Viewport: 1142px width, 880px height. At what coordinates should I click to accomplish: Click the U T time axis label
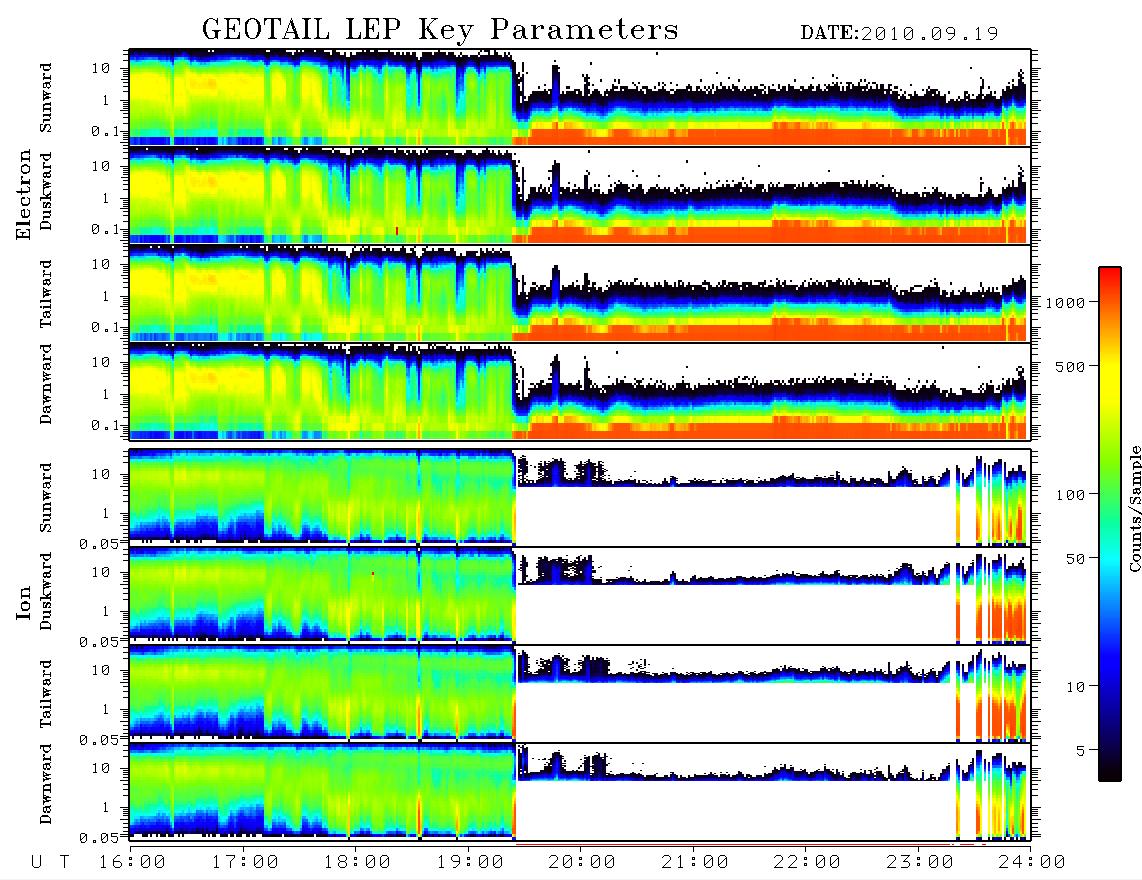point(51,863)
